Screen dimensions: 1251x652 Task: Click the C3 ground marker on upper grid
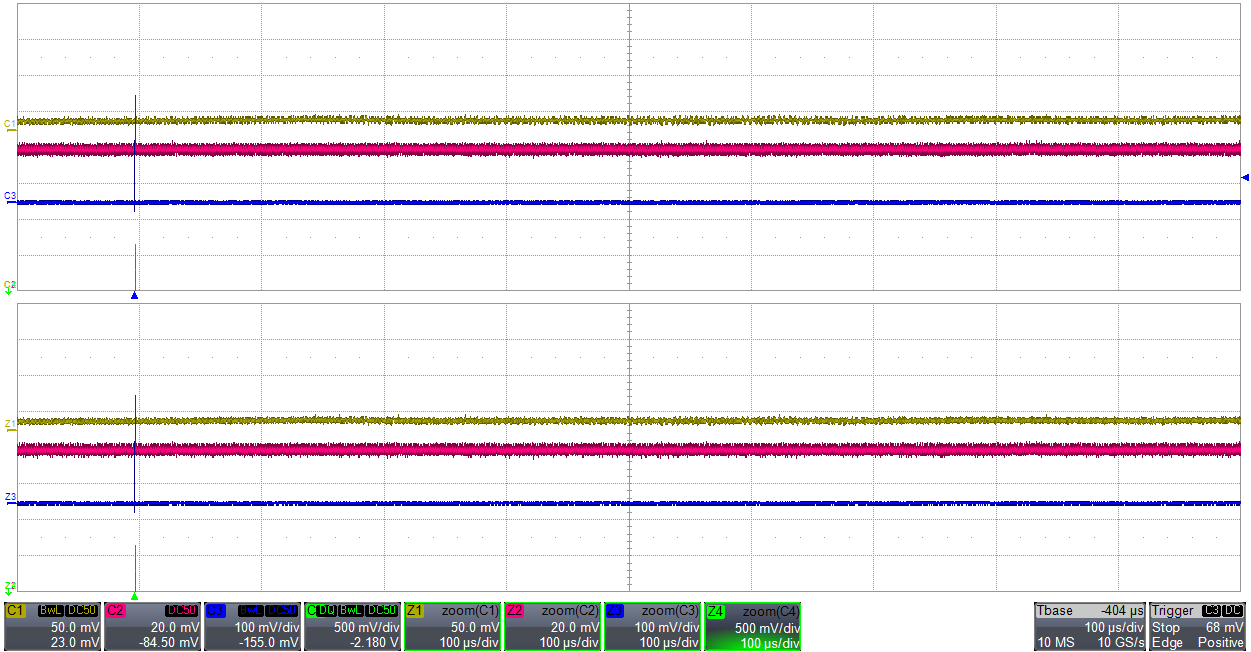(x=10, y=196)
